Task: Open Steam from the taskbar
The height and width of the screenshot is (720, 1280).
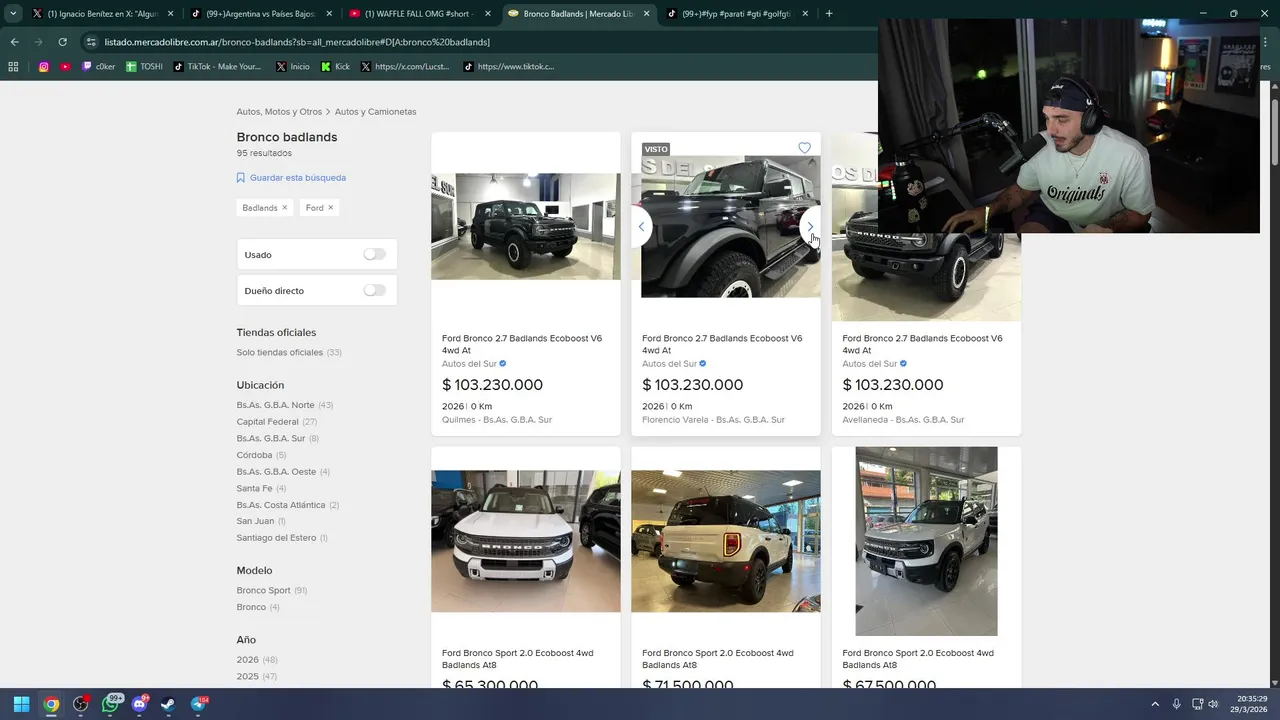Action: tap(169, 704)
